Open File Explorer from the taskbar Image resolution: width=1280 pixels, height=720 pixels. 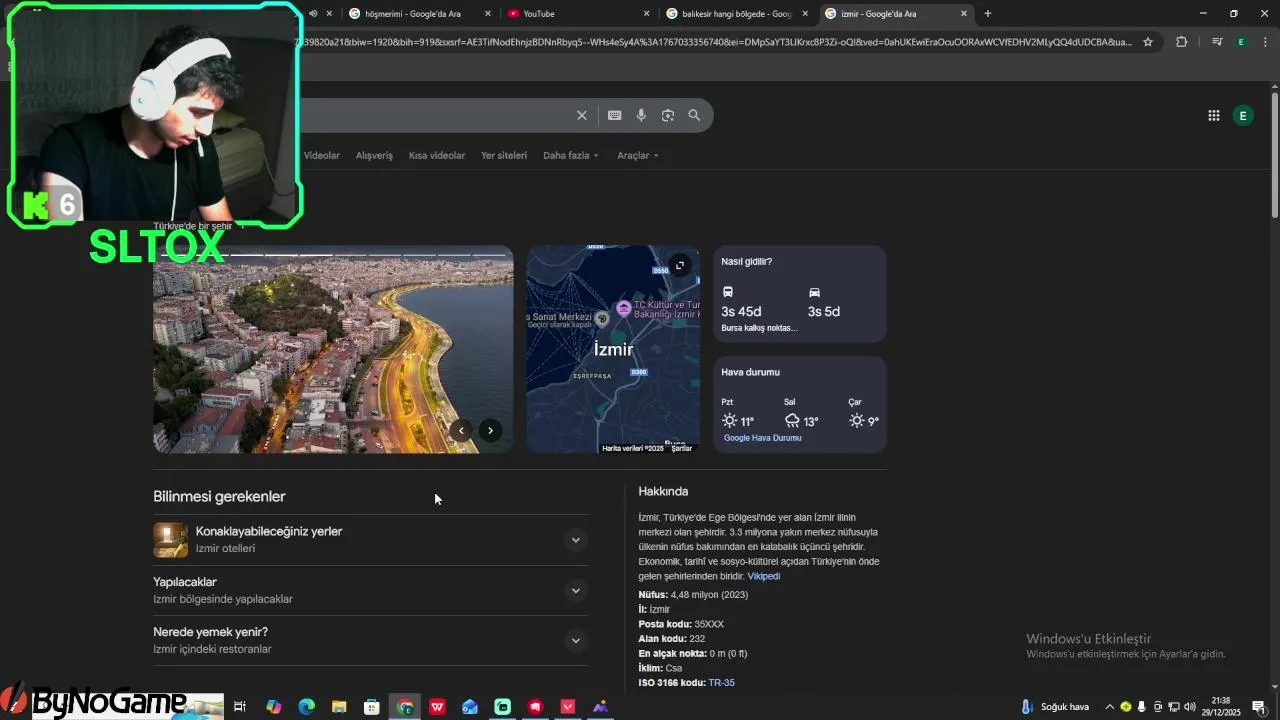(339, 707)
